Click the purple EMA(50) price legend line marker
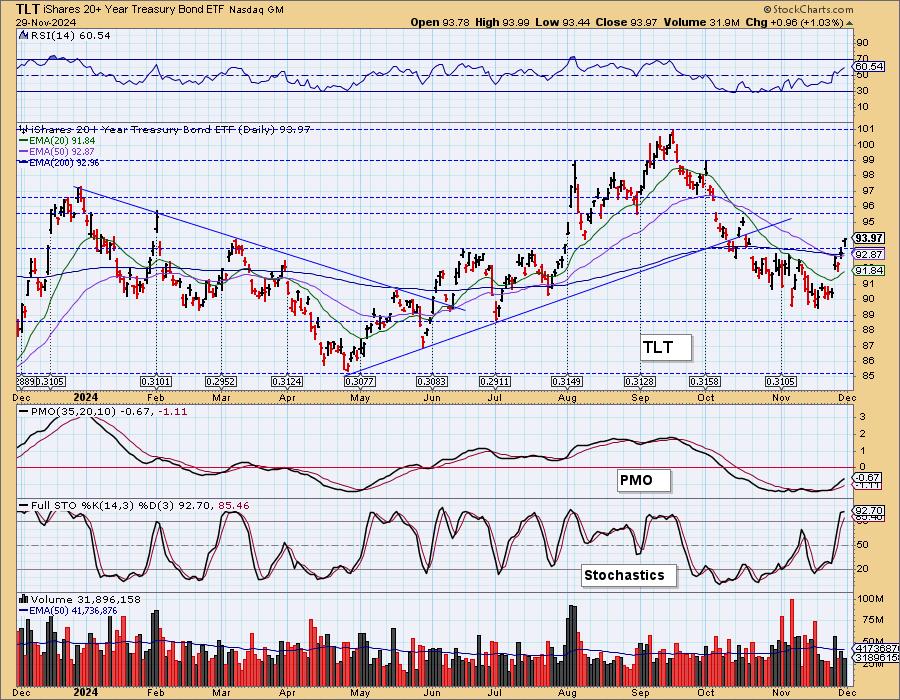900x700 pixels. 24,151
